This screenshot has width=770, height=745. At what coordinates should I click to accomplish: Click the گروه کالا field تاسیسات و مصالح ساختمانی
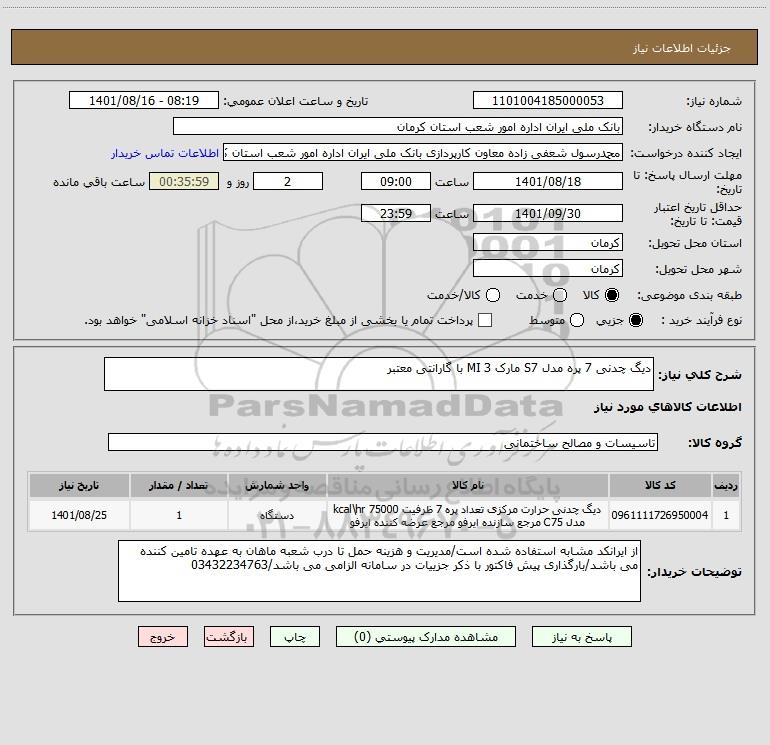click(383, 442)
